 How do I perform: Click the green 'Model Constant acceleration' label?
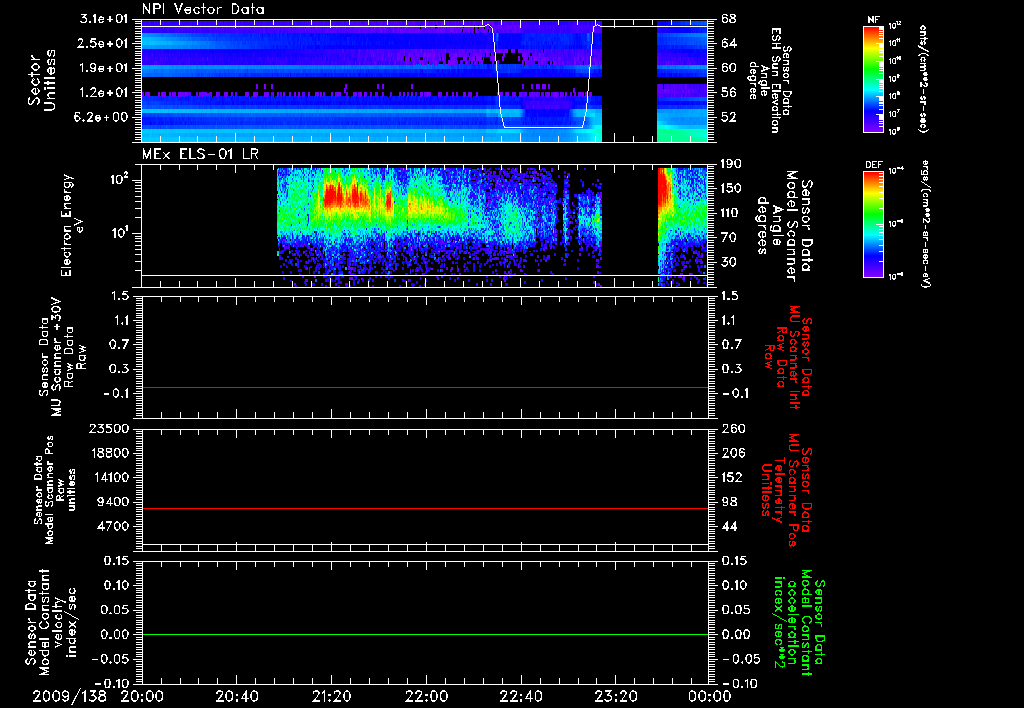point(798,624)
